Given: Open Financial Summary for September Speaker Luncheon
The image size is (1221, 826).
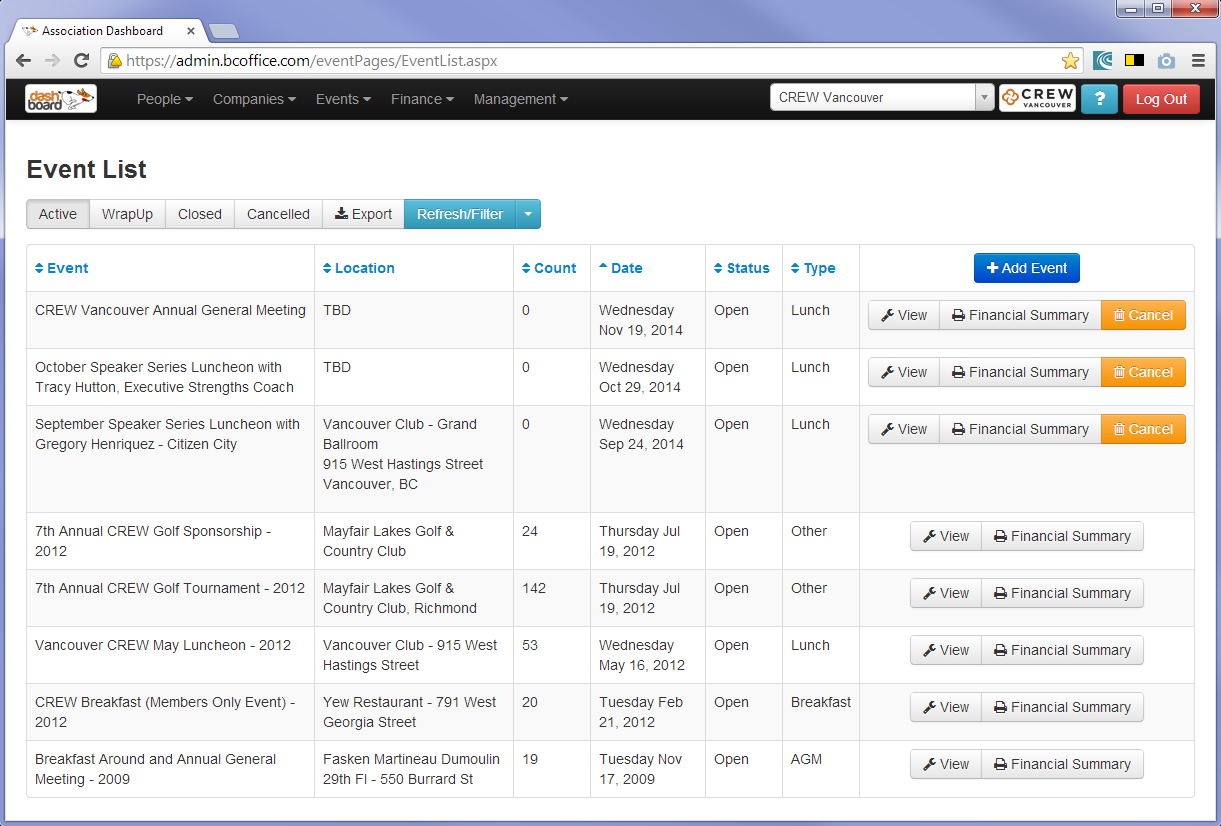Looking at the screenshot, I should coord(1020,429).
